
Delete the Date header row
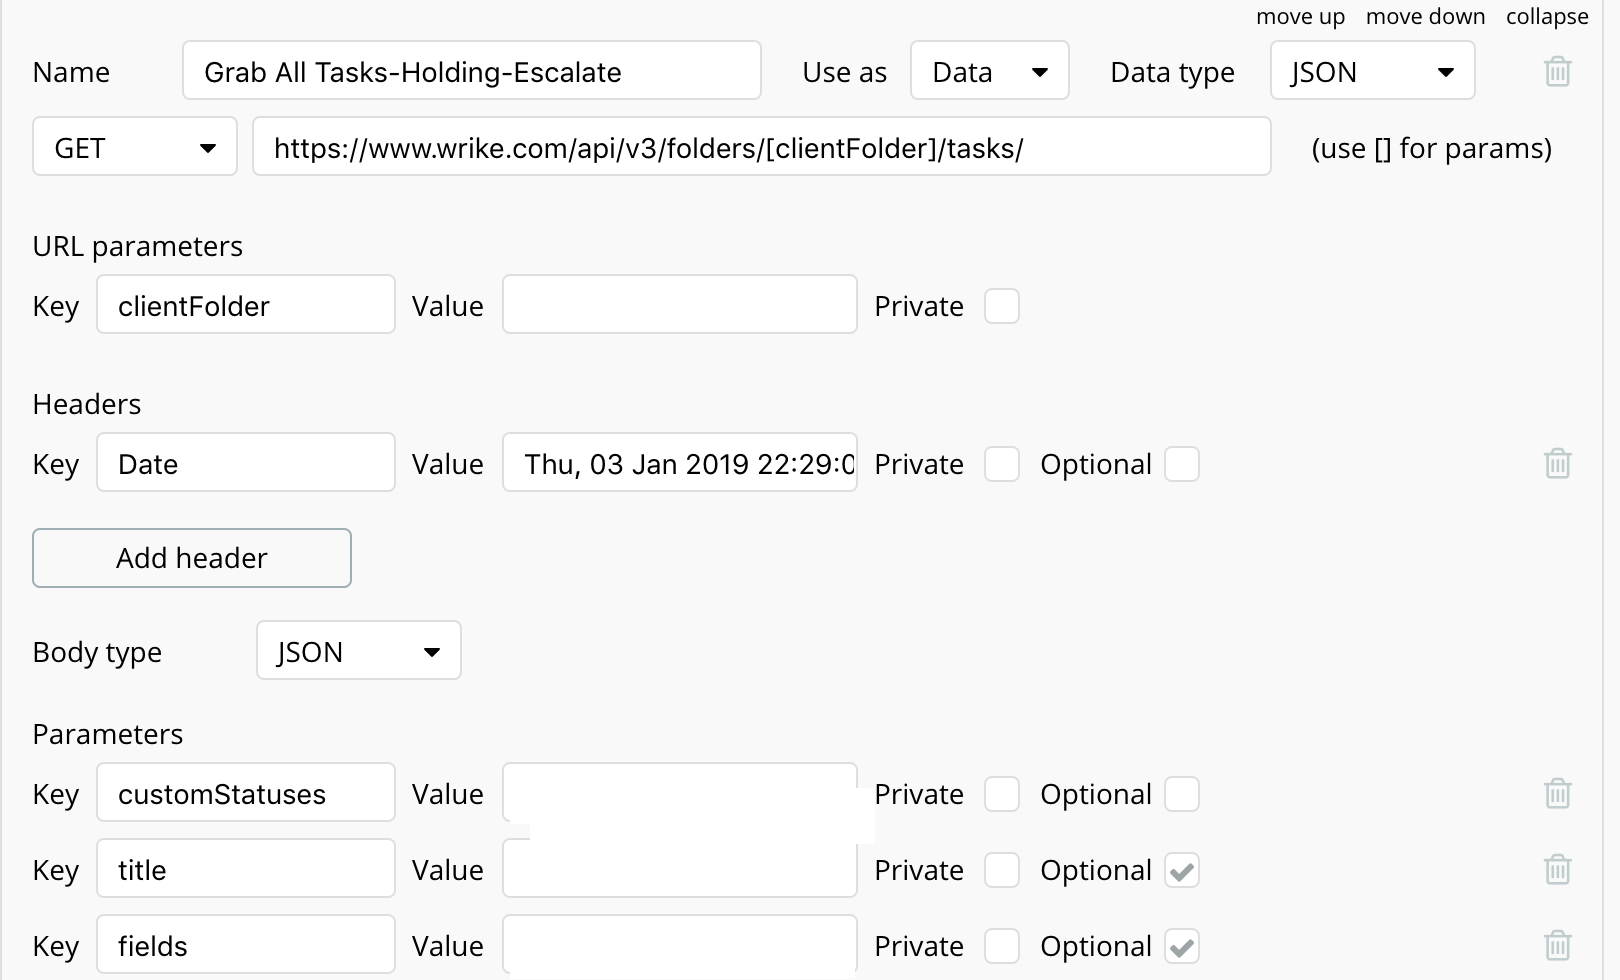click(x=1557, y=464)
